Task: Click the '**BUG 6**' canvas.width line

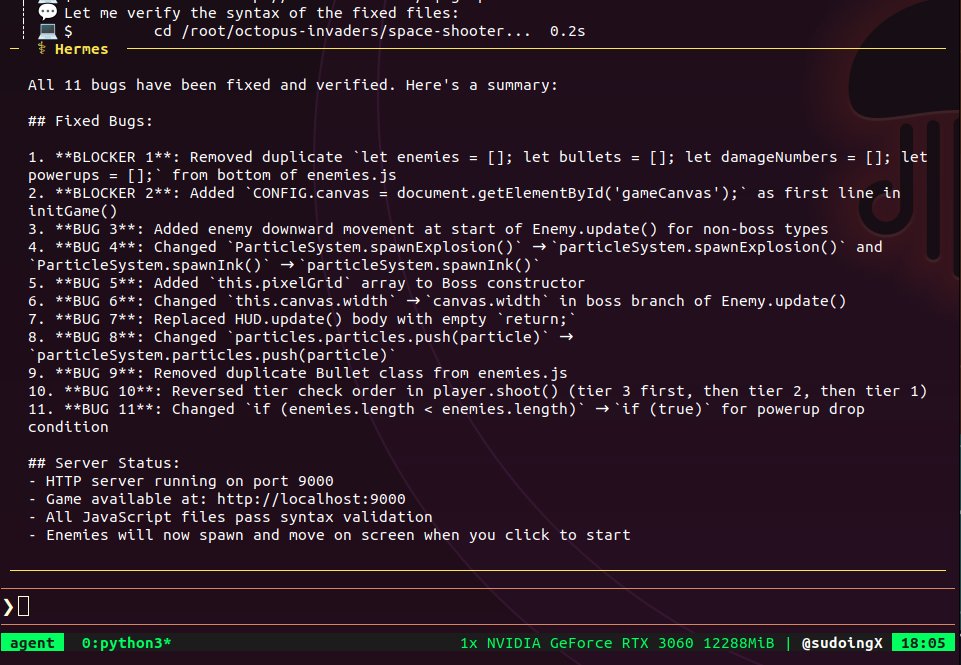Action: [x=437, y=301]
